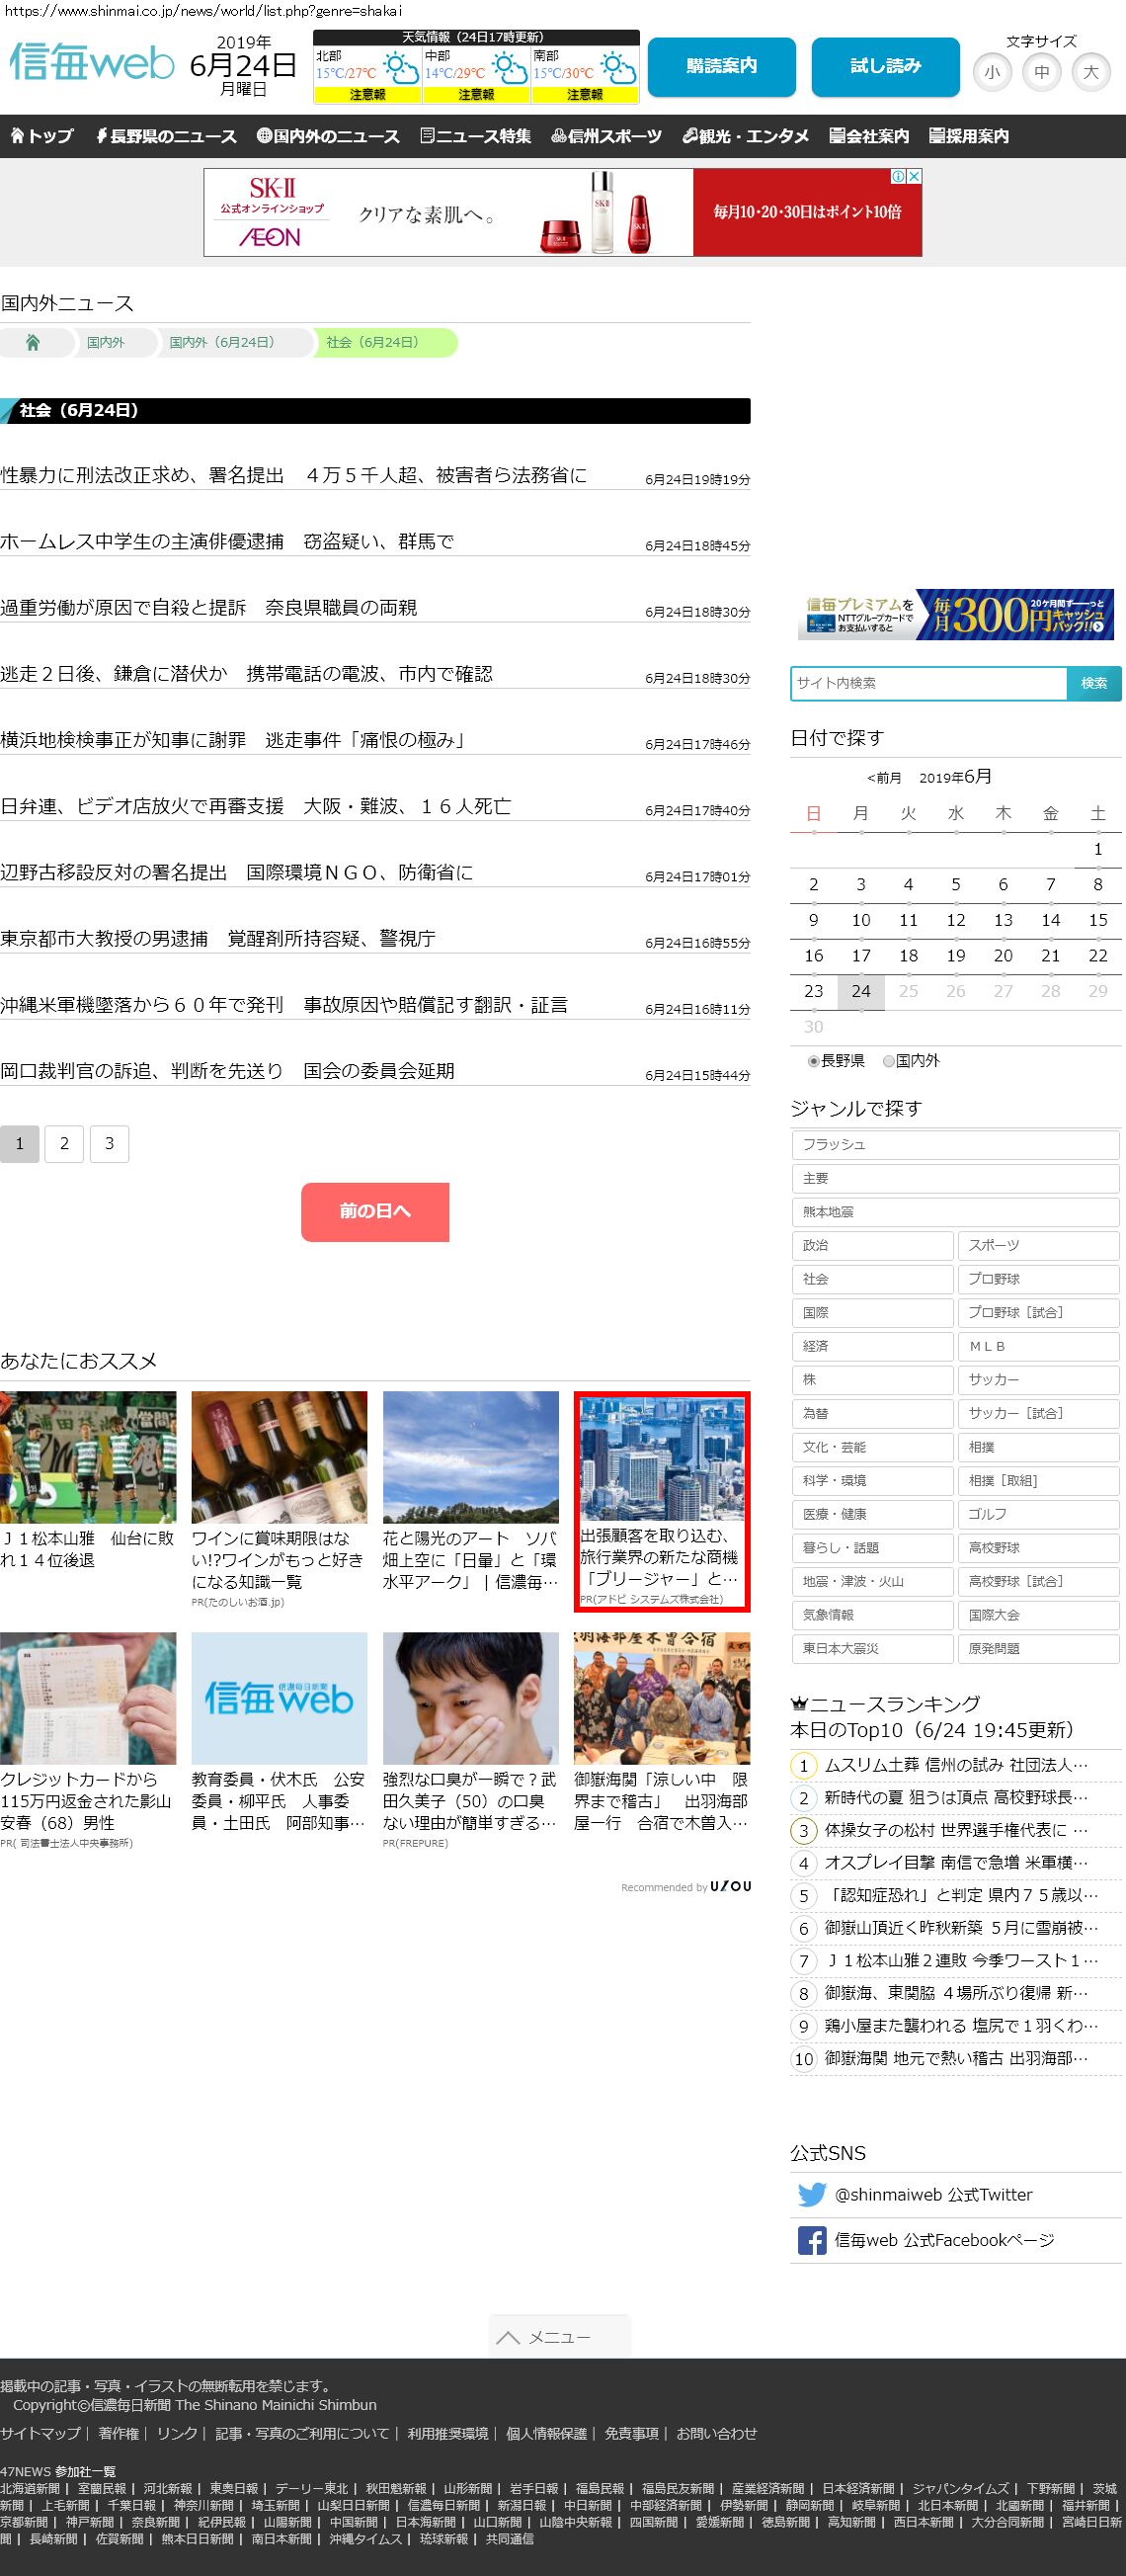This screenshot has width=1126, height=2576.
Task: Open the sky halo photo thumbnail
Action: (470, 1457)
